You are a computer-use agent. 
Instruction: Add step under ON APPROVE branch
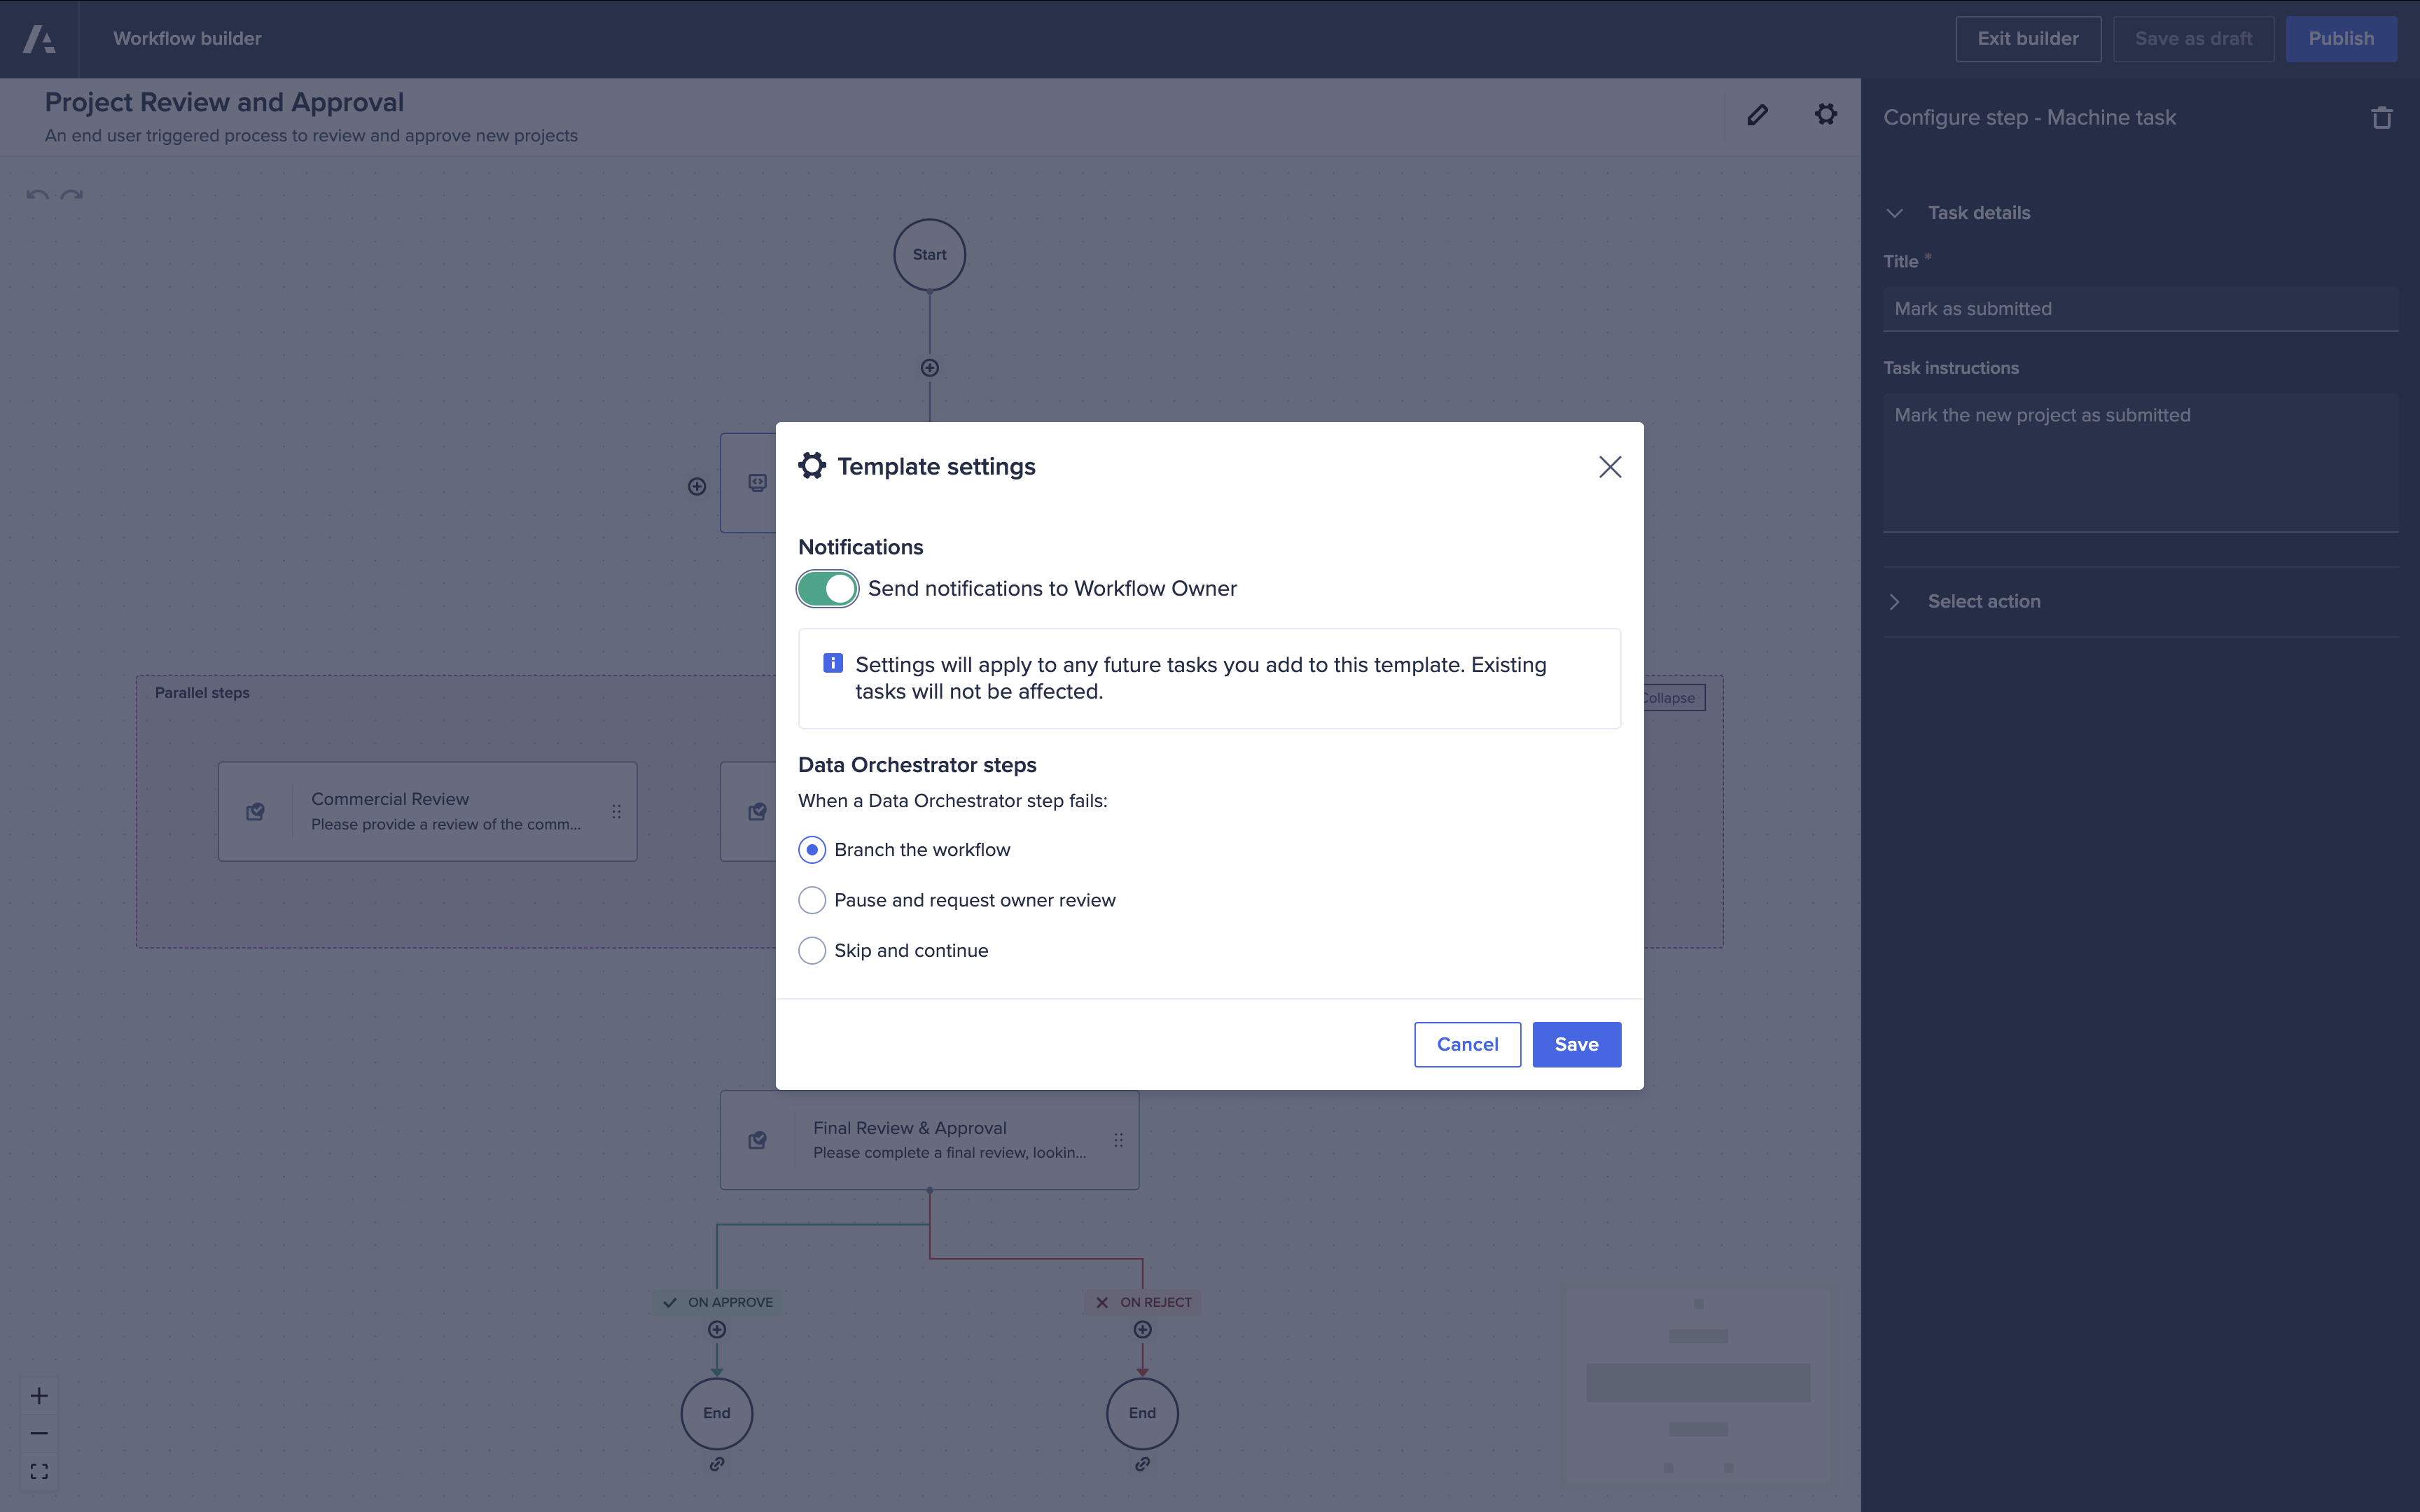point(717,1329)
